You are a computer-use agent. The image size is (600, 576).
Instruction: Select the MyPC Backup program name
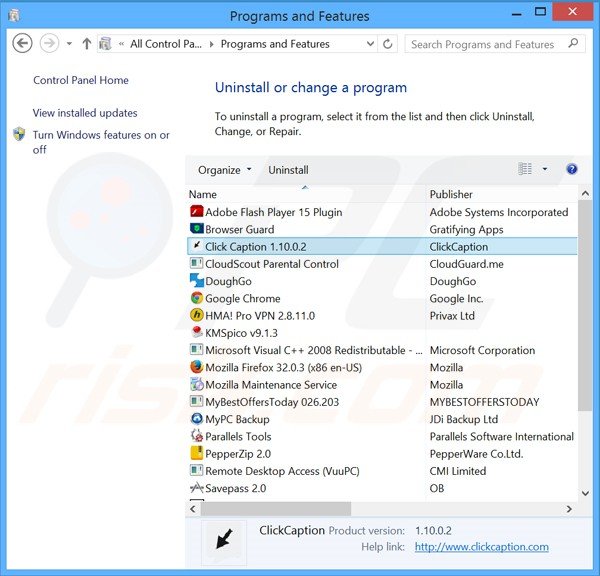[x=237, y=419]
